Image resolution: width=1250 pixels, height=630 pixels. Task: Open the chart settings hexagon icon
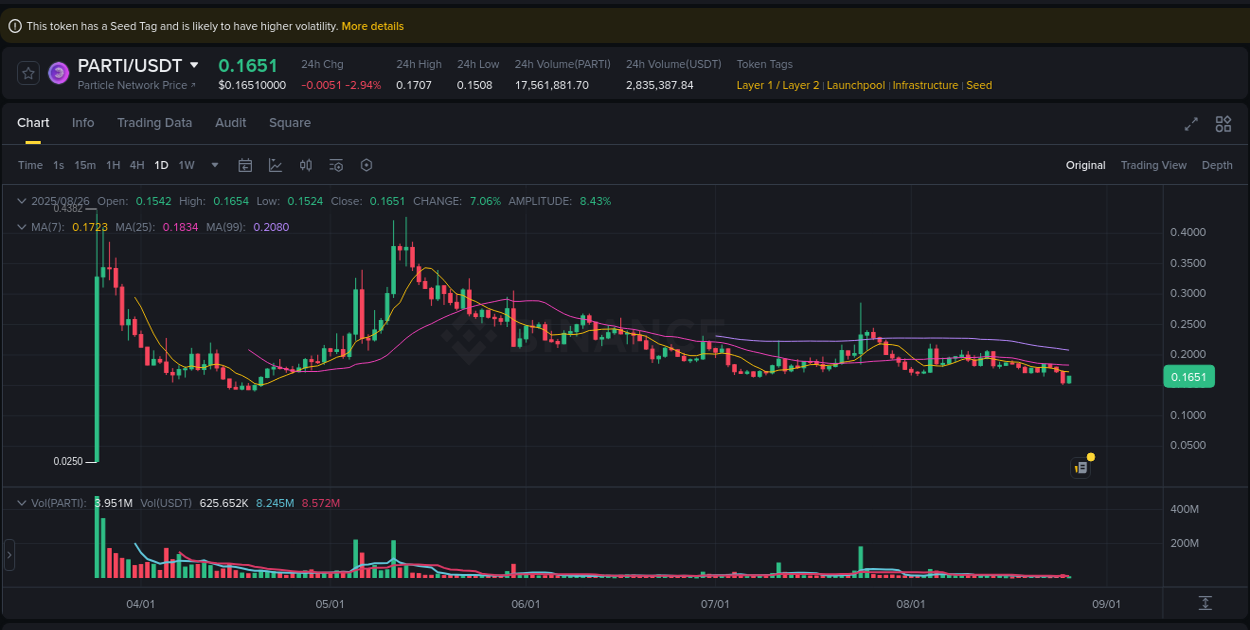tap(366, 165)
